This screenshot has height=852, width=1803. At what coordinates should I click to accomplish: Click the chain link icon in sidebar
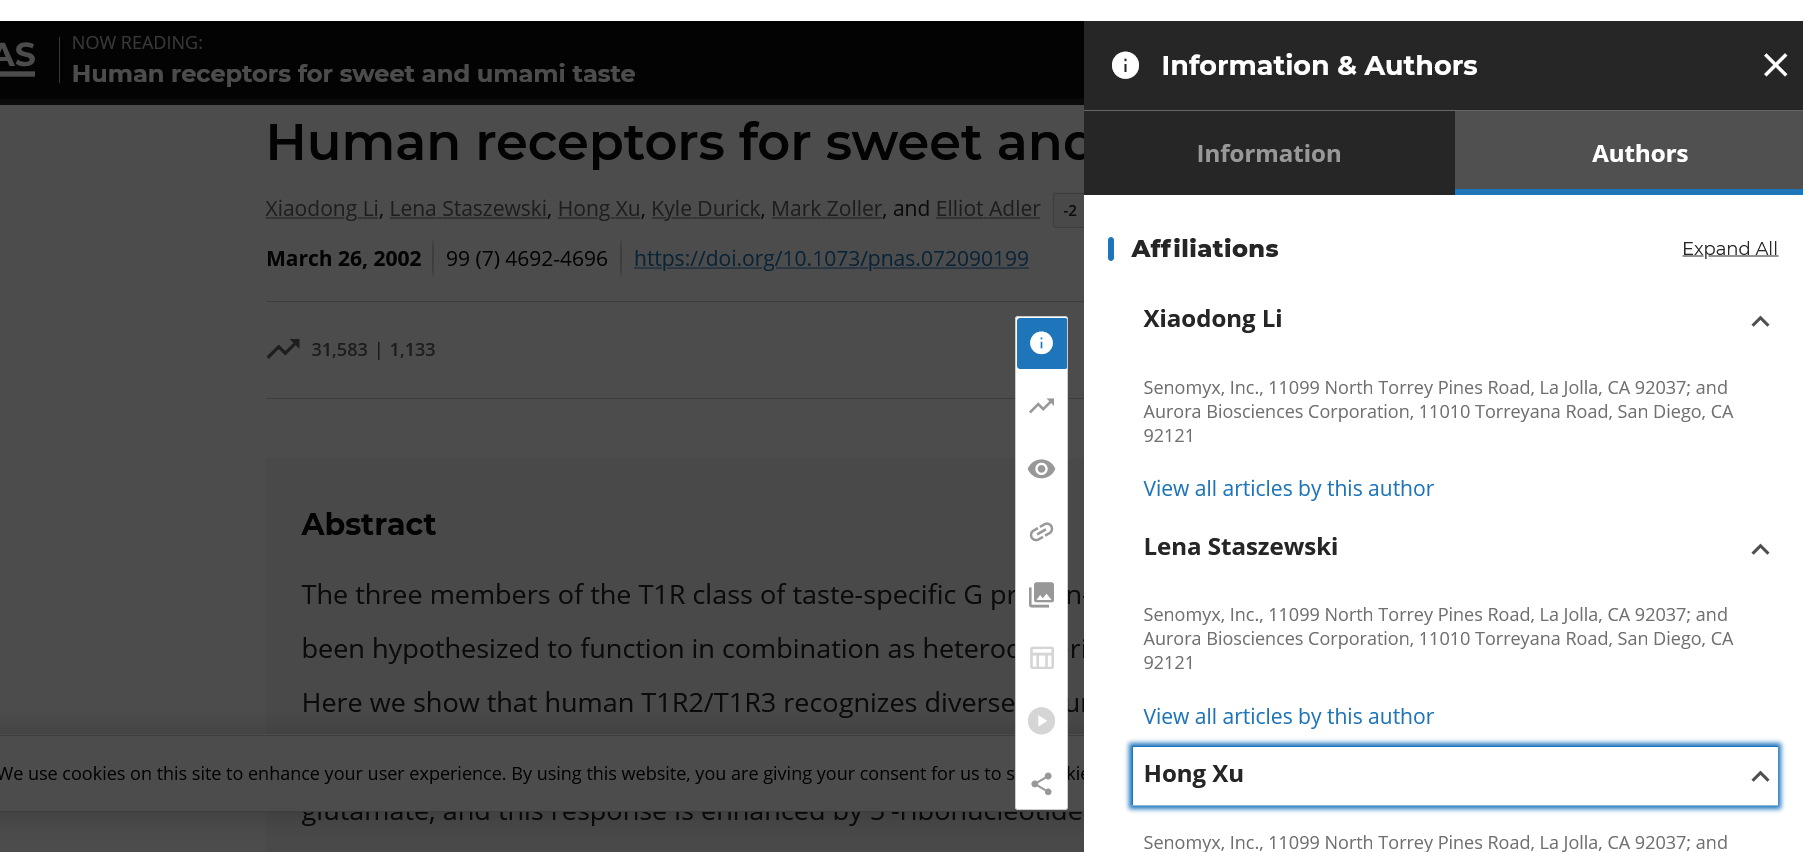pyautogui.click(x=1041, y=532)
